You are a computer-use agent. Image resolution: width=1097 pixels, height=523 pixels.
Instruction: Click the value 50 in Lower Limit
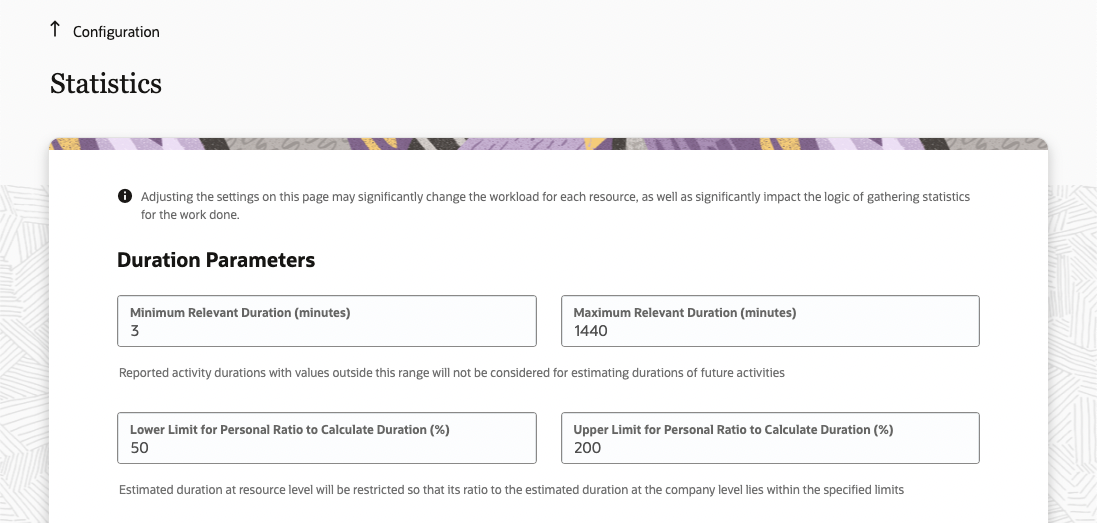pos(139,448)
